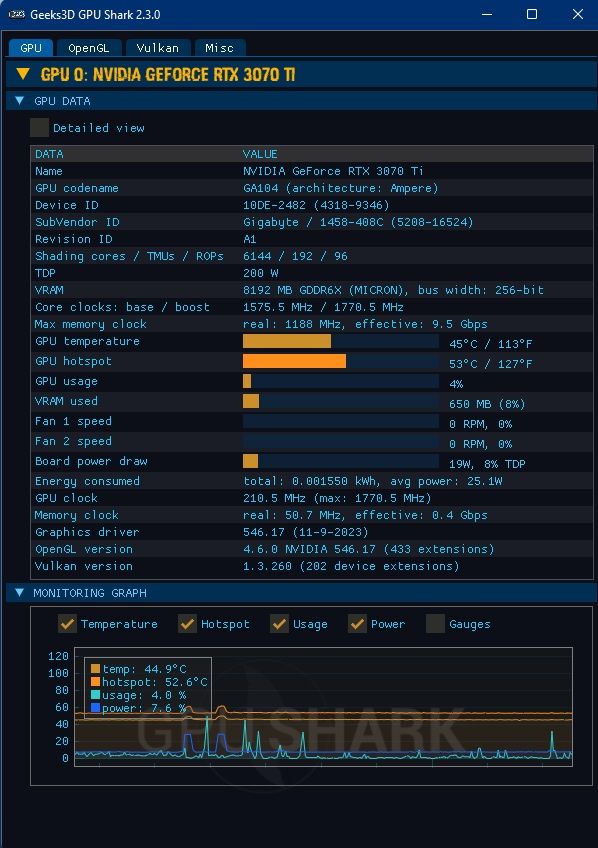
Task: Click the 'Shading cores / TMUs / ROPs' label
Action: click(x=129, y=256)
